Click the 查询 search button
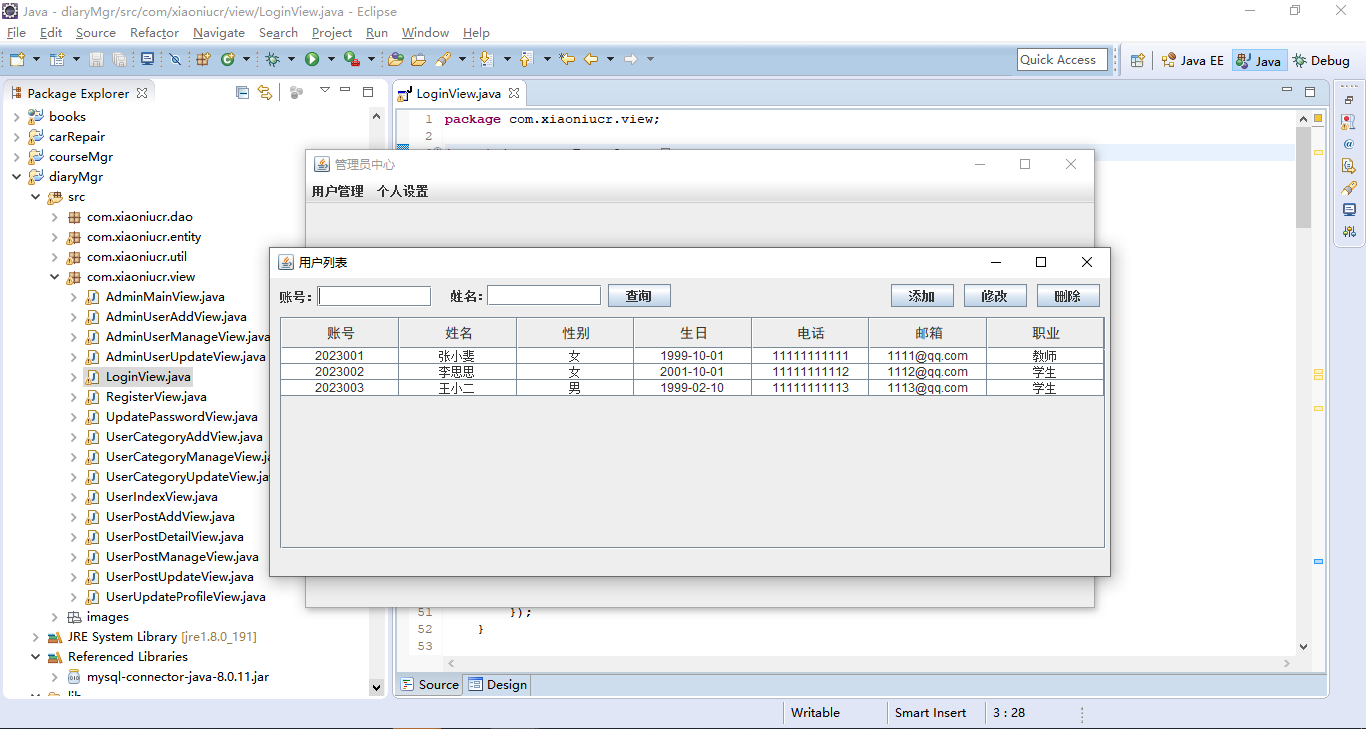1366x729 pixels. 639,296
